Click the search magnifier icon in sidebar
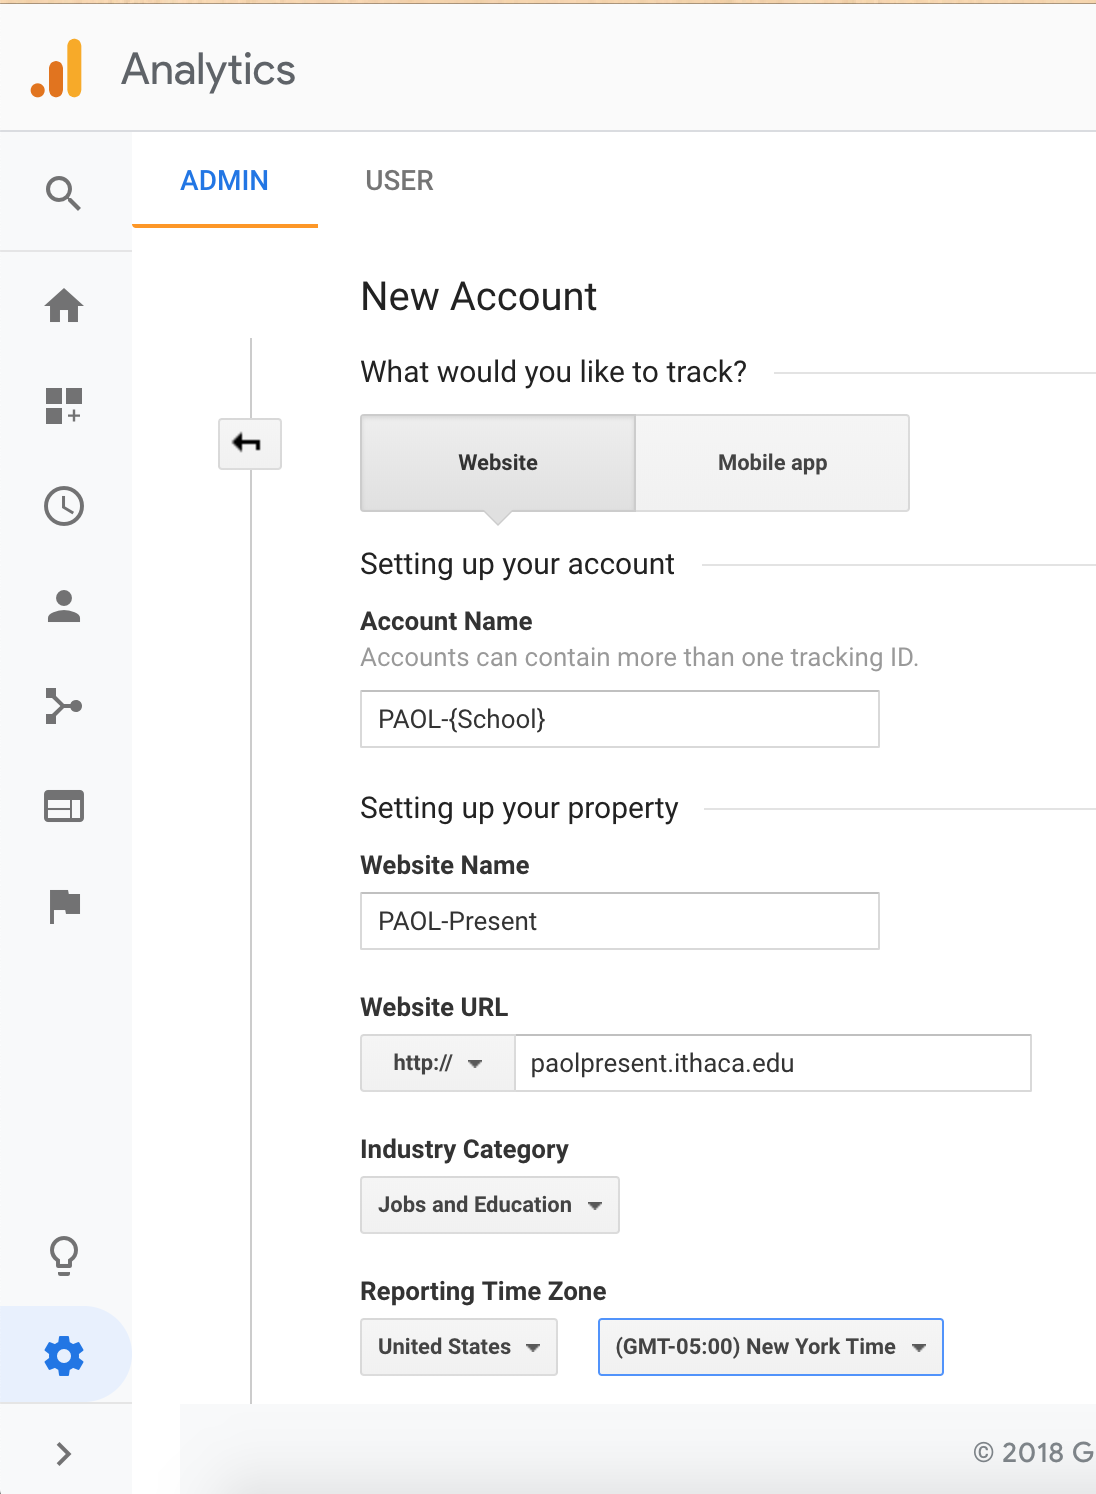 tap(63, 192)
